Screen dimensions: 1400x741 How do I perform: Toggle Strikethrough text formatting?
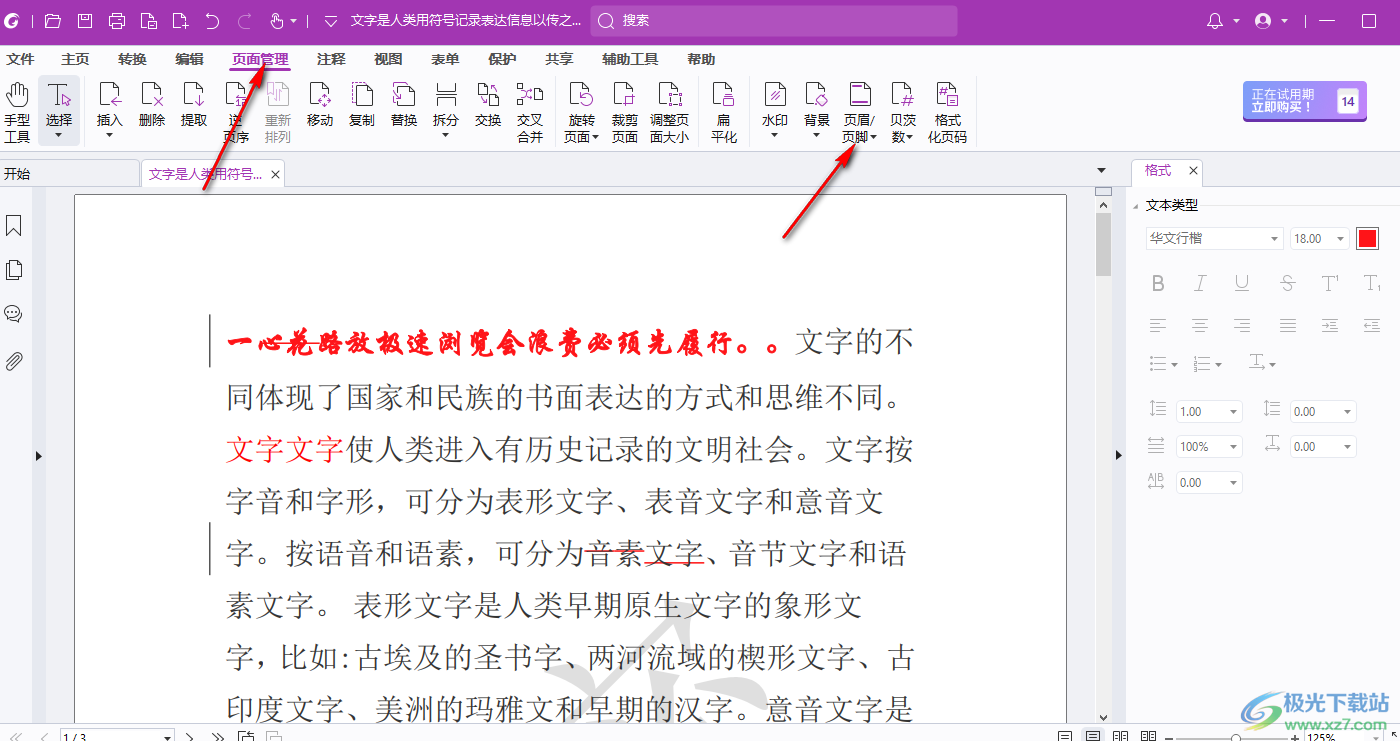point(1288,283)
